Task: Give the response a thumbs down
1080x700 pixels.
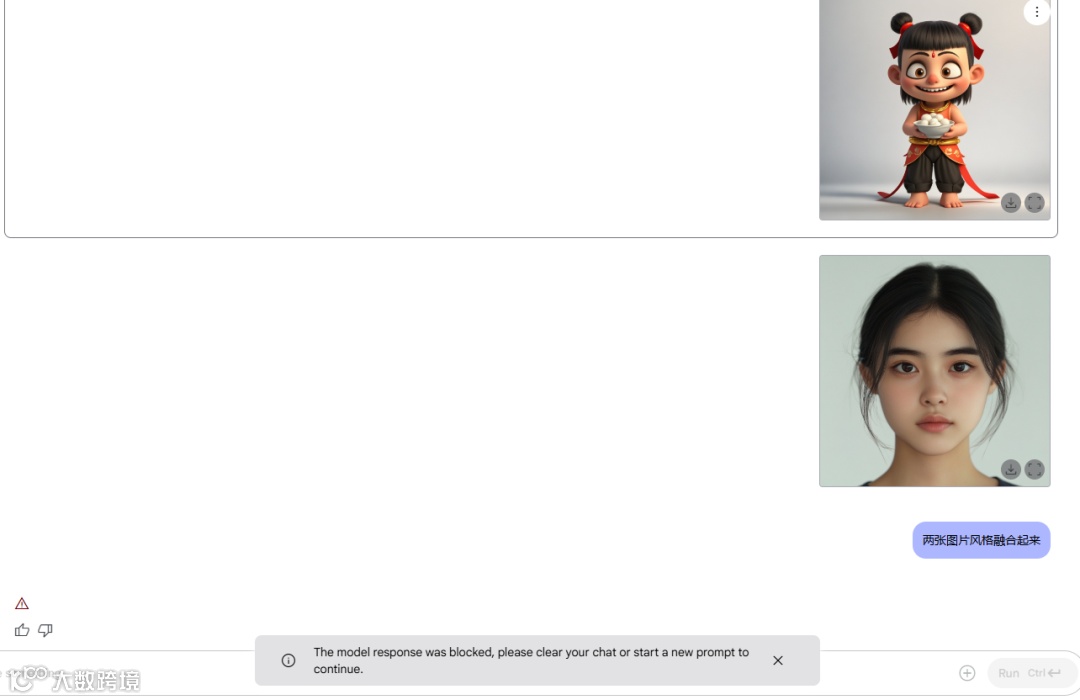Action: [45, 630]
